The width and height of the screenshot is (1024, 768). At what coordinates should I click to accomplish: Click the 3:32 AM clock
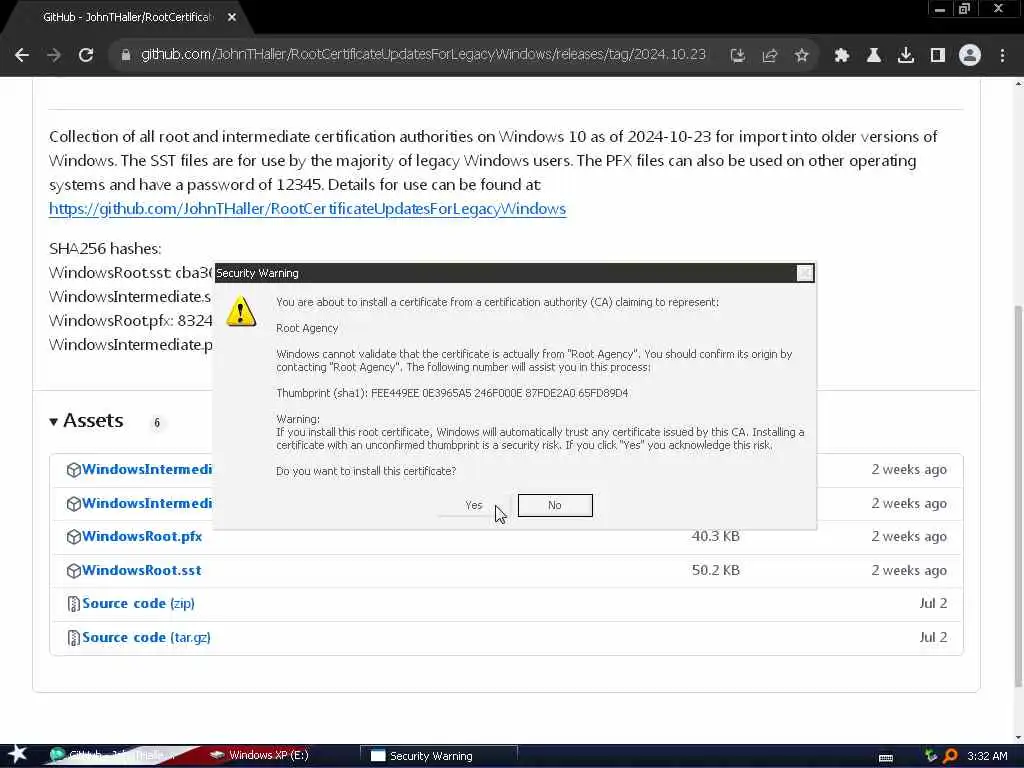[x=987, y=756]
